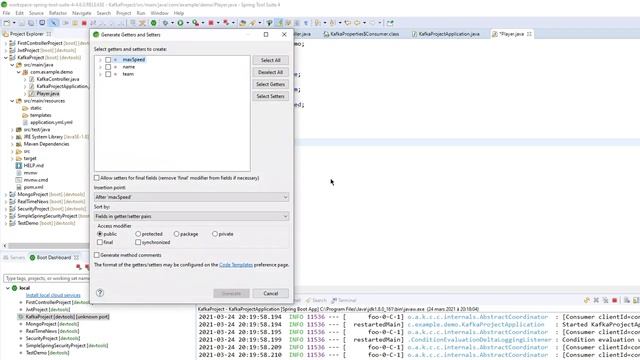Click Install local cloud services link
The width and height of the screenshot is (640, 360).
tap(53, 295)
